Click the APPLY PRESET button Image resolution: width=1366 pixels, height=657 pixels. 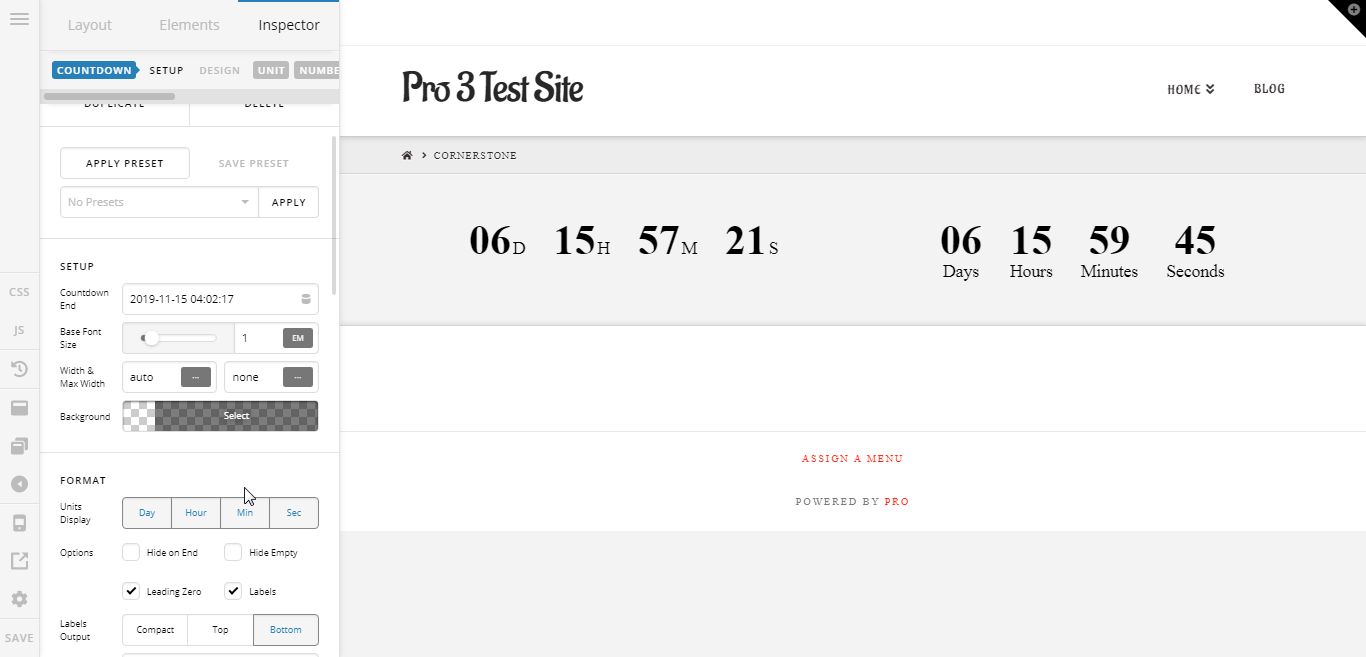(x=125, y=163)
